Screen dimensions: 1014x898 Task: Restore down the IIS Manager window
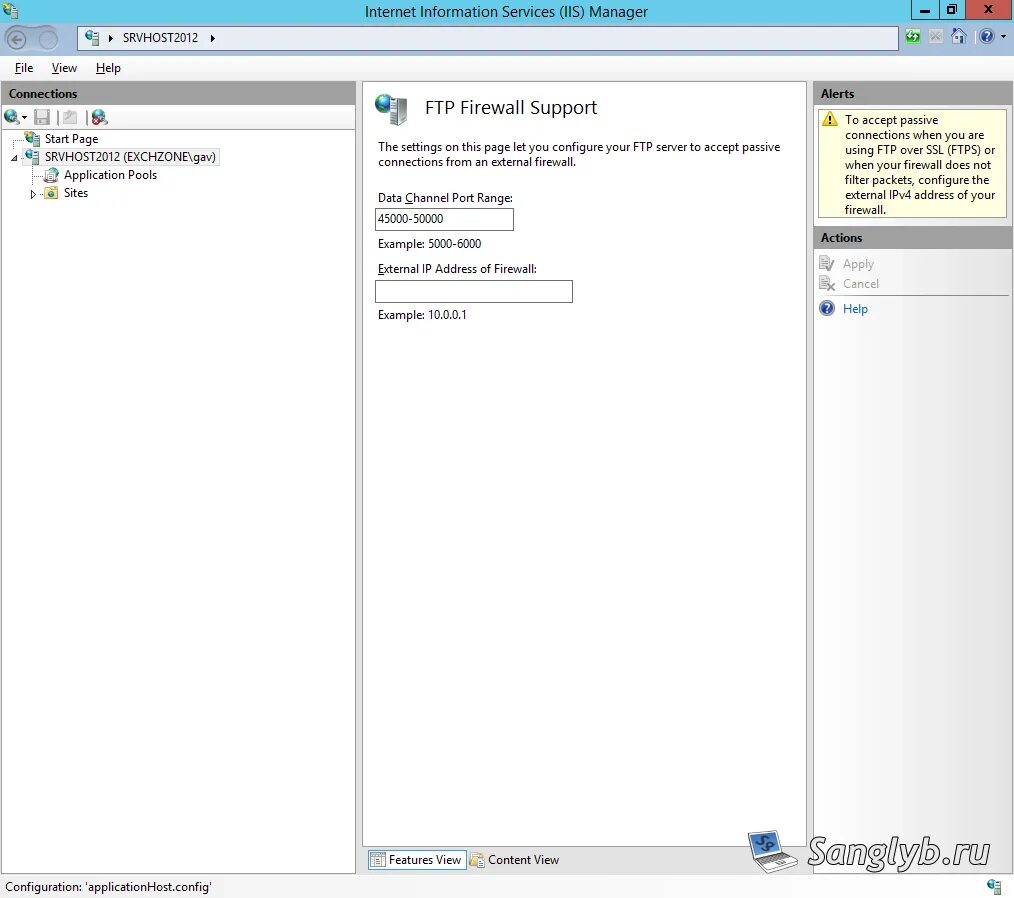[x=951, y=10]
